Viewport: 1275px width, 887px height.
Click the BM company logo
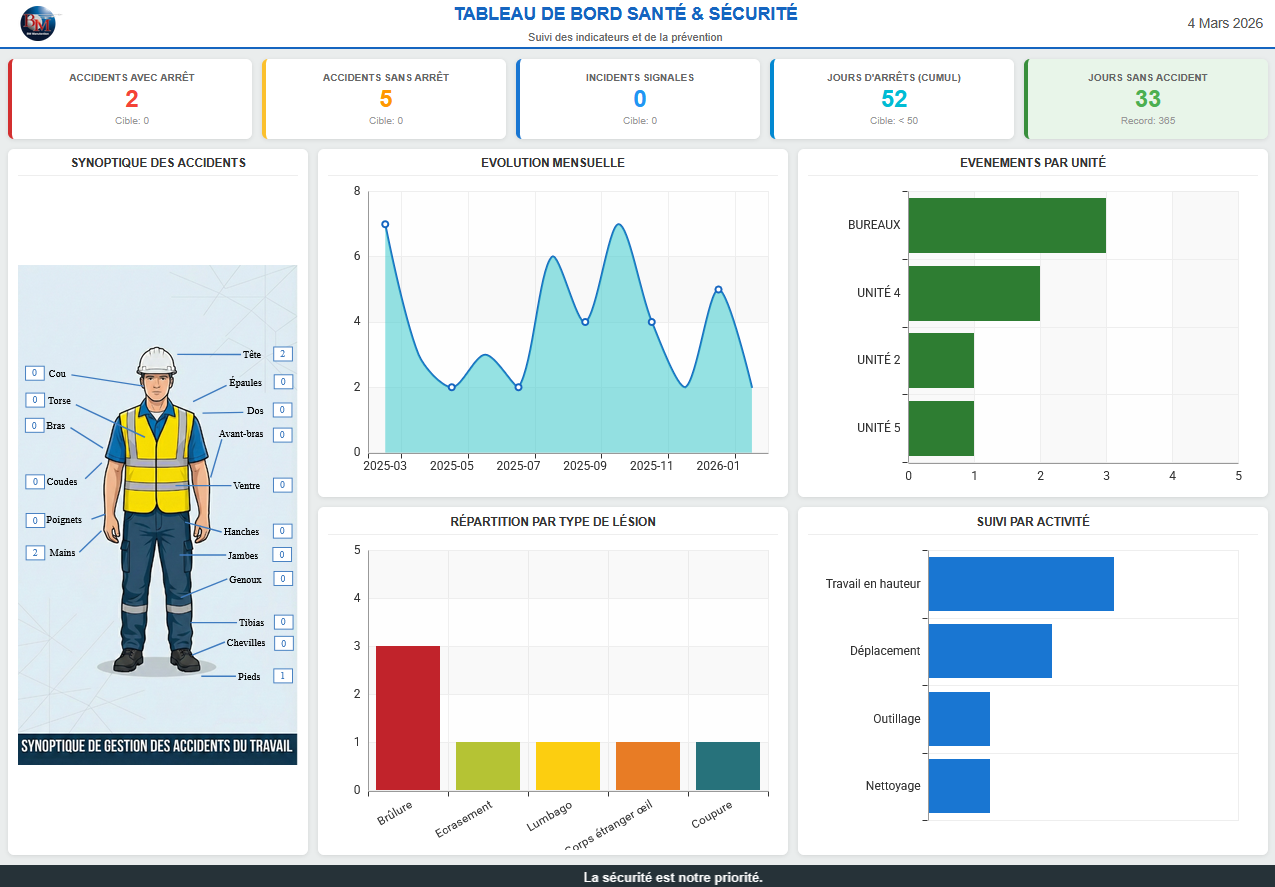tap(38, 22)
